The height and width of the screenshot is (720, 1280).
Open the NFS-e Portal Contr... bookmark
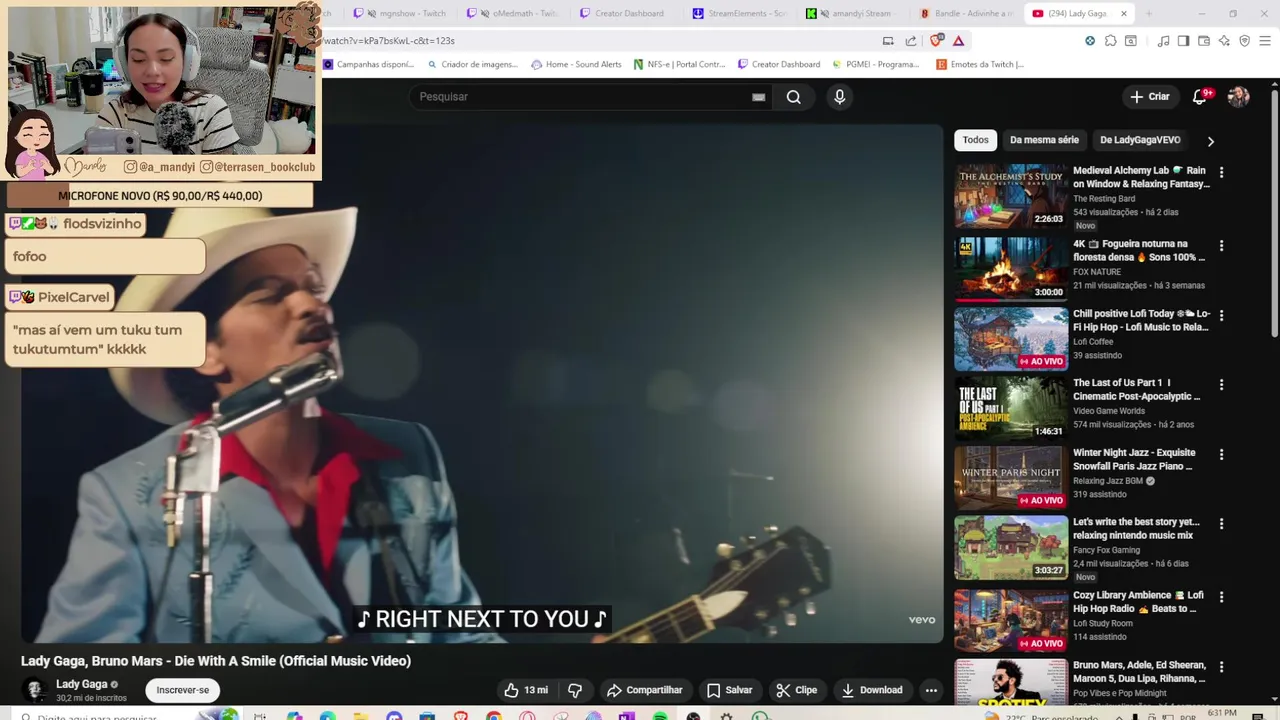tap(679, 64)
